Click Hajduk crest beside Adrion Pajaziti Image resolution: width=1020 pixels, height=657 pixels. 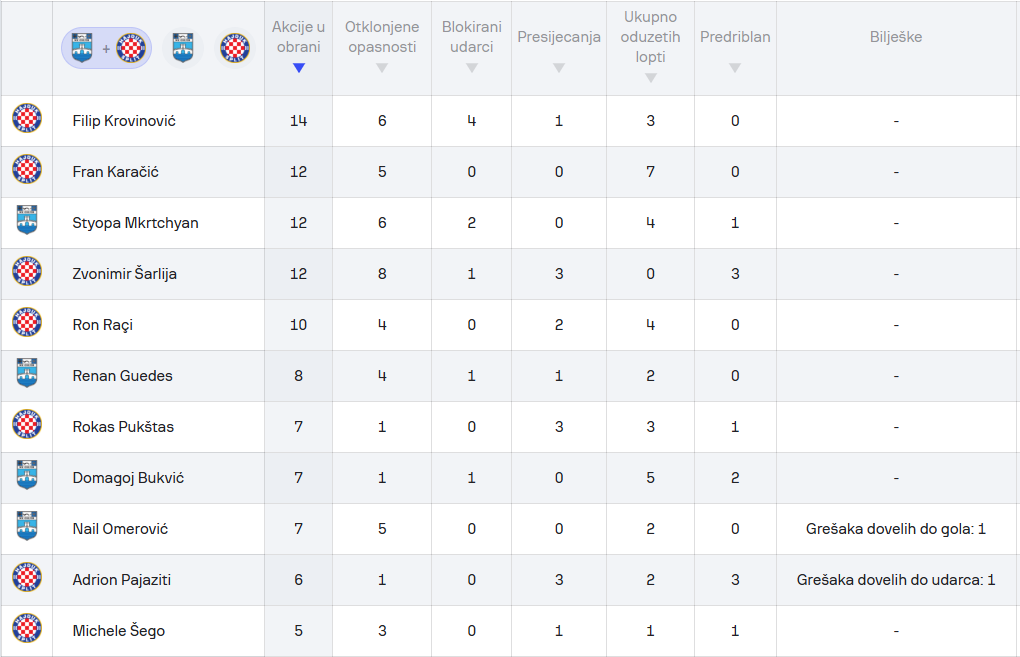coord(27,578)
